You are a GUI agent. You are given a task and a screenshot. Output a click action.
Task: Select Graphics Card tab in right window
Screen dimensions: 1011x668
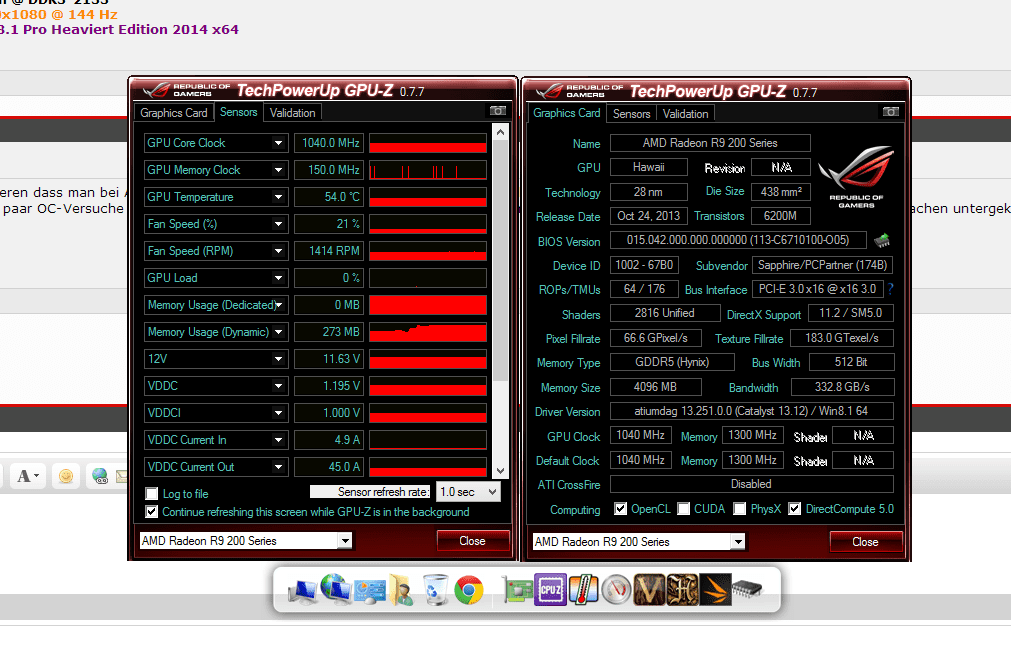567,113
